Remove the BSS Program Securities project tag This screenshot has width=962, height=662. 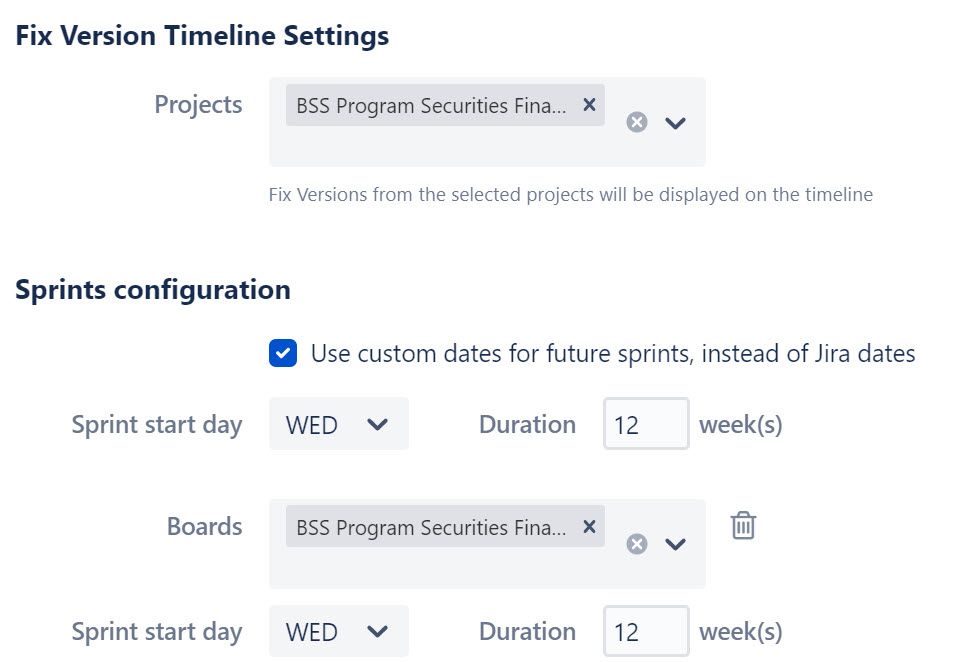589,104
